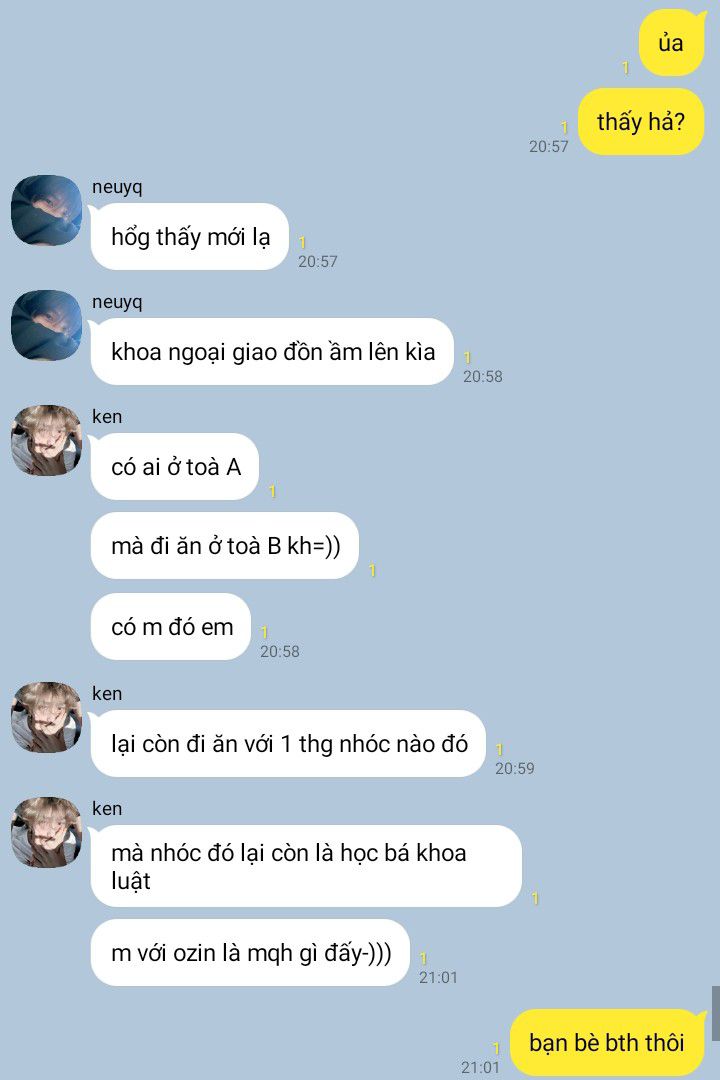720x1080 pixels.
Task: Tap "lại còn đi ăn với 1 thg nhóc" message
Action: tap(288, 743)
